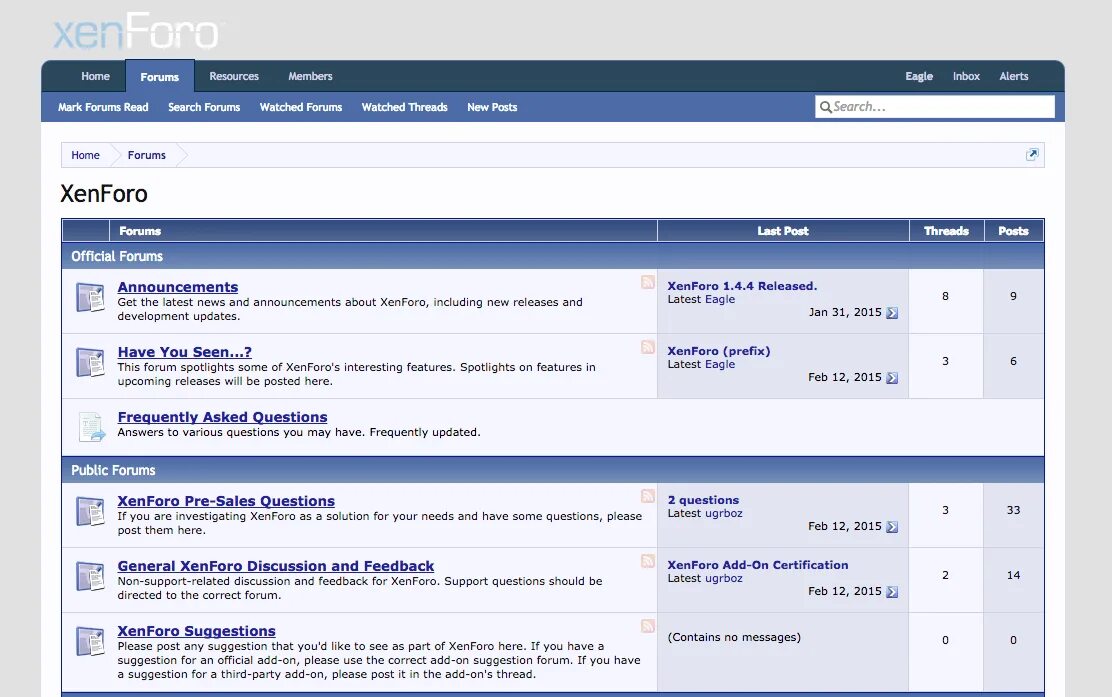
Task: Open the Alerts menu
Action: click(1013, 76)
